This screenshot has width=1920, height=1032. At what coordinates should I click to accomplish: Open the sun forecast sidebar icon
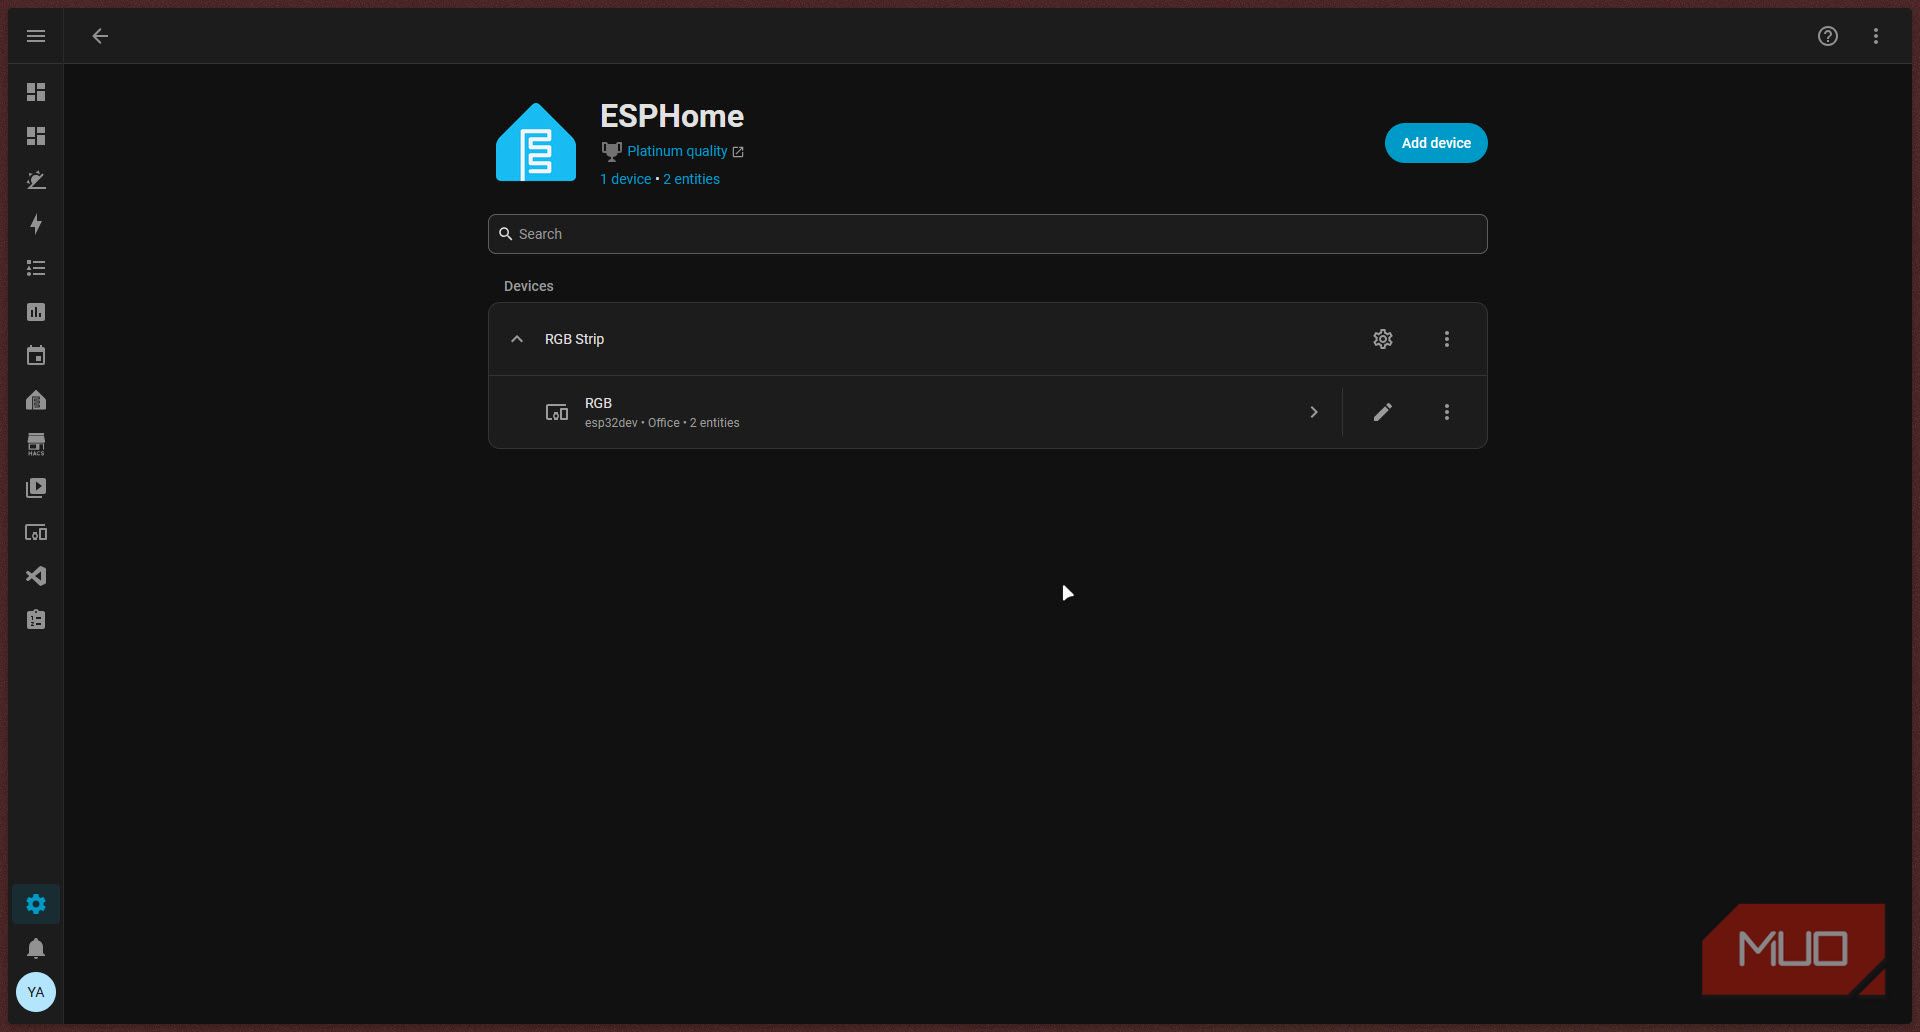point(36,180)
